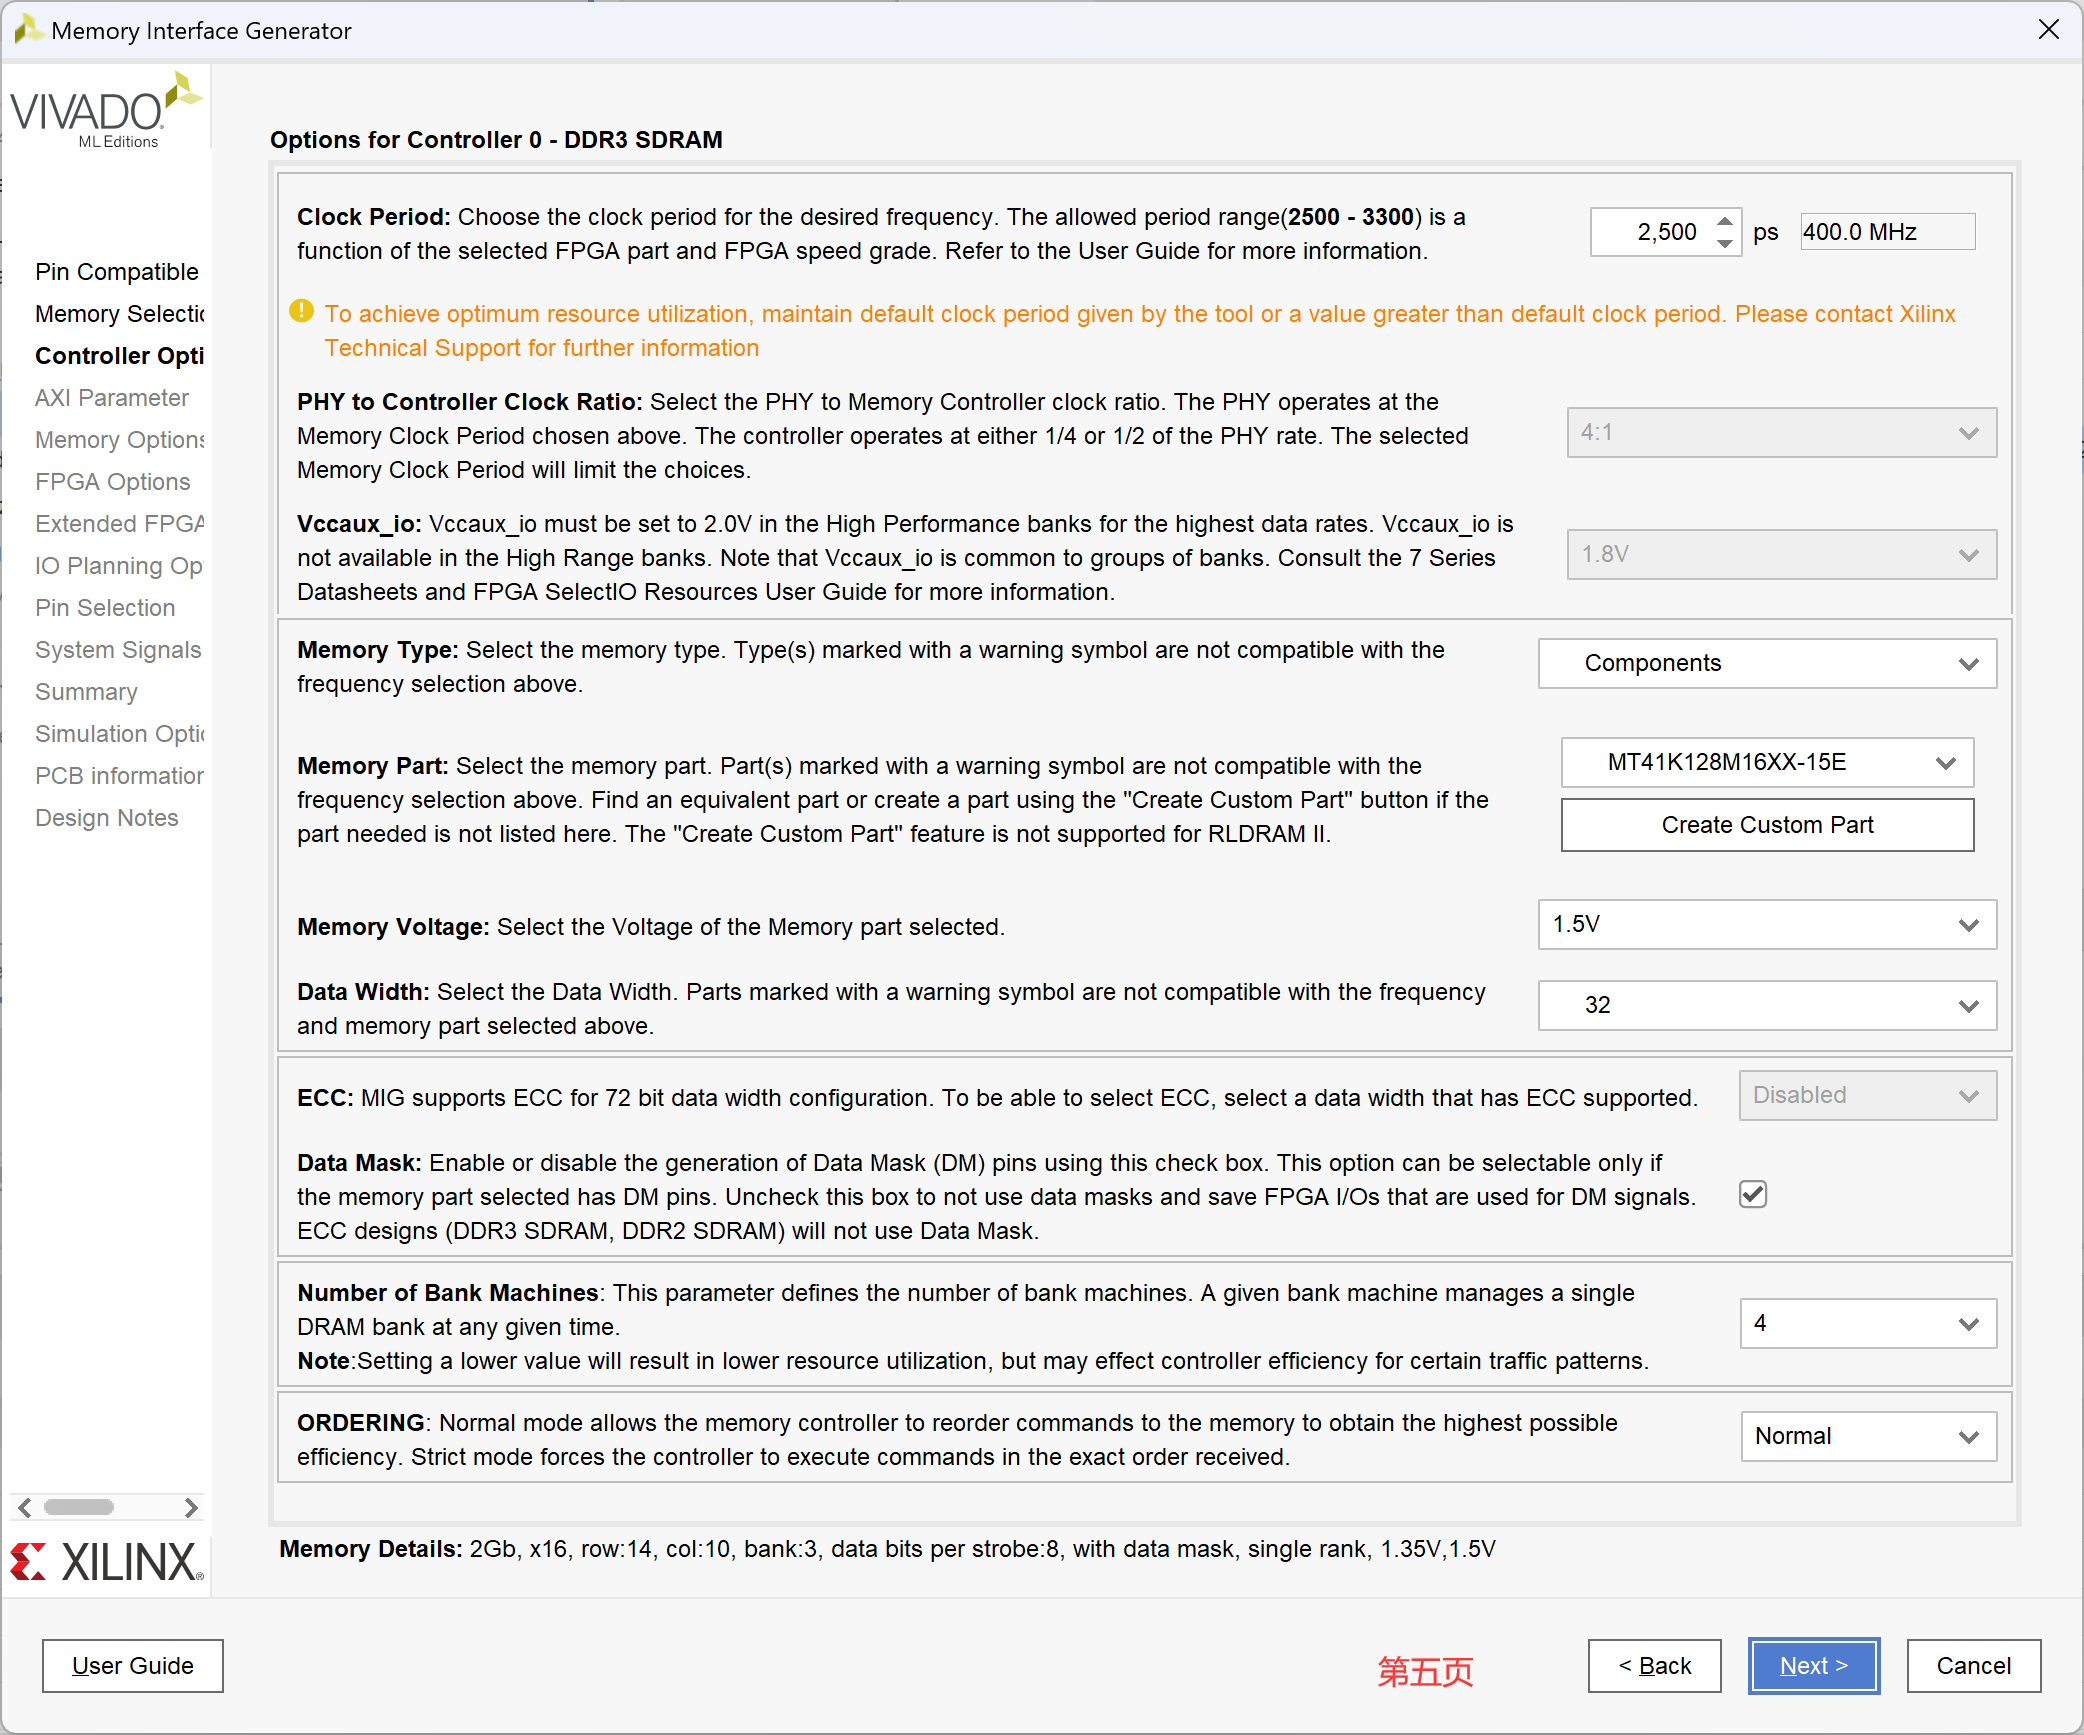Screen dimensions: 2084x1735
Task: Increase clock period with the up arrow
Action: pos(1725,222)
